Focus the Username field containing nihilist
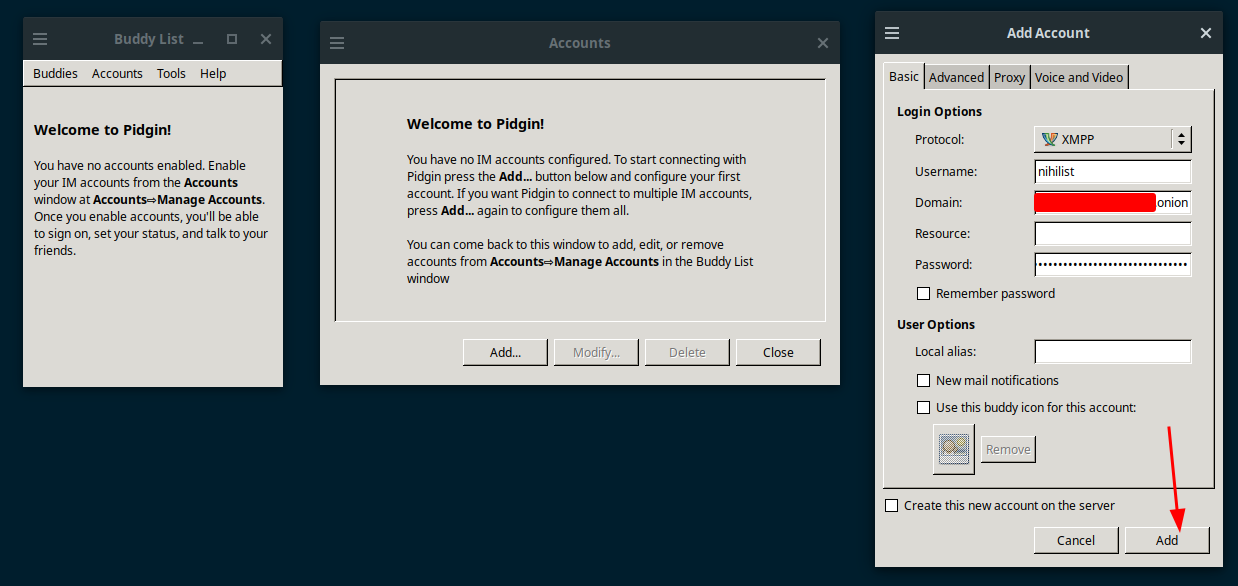 point(1113,171)
